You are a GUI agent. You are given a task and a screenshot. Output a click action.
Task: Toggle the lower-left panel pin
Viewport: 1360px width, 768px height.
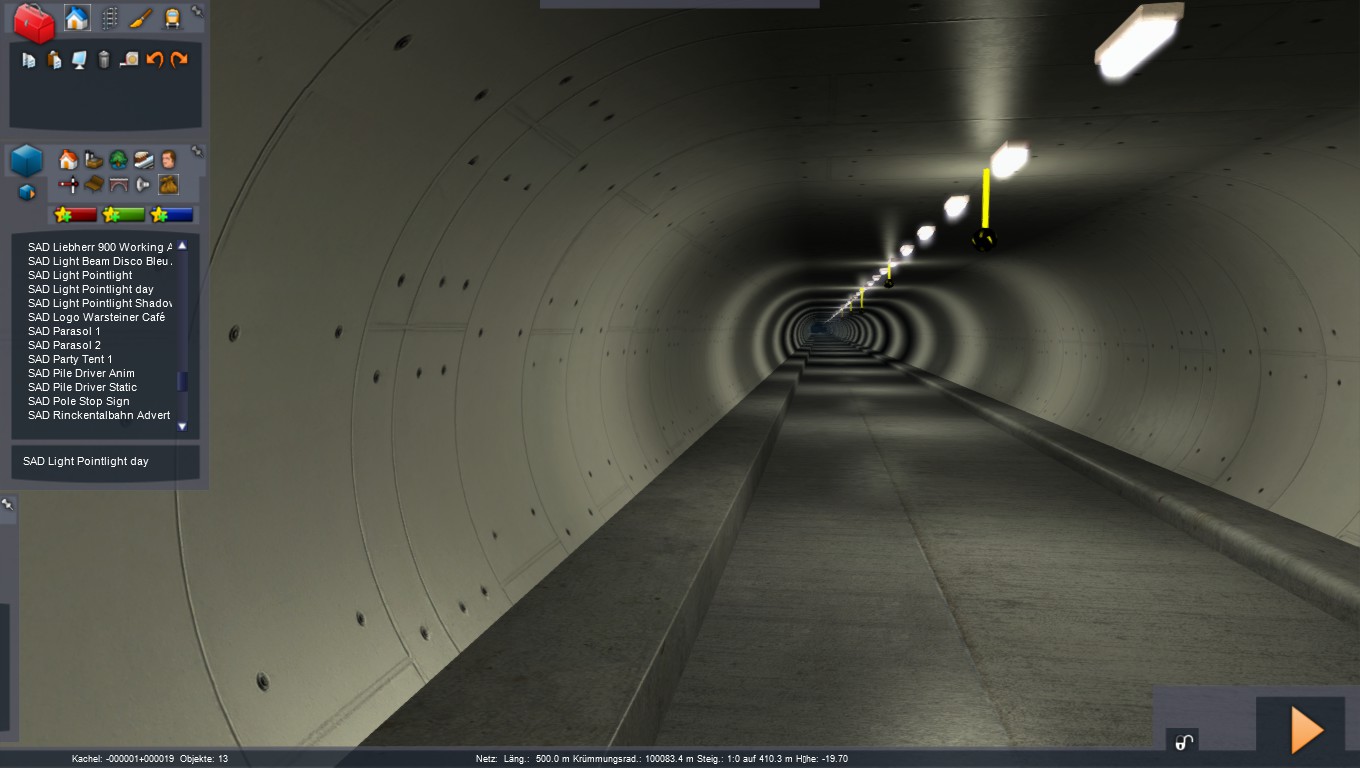point(6,504)
